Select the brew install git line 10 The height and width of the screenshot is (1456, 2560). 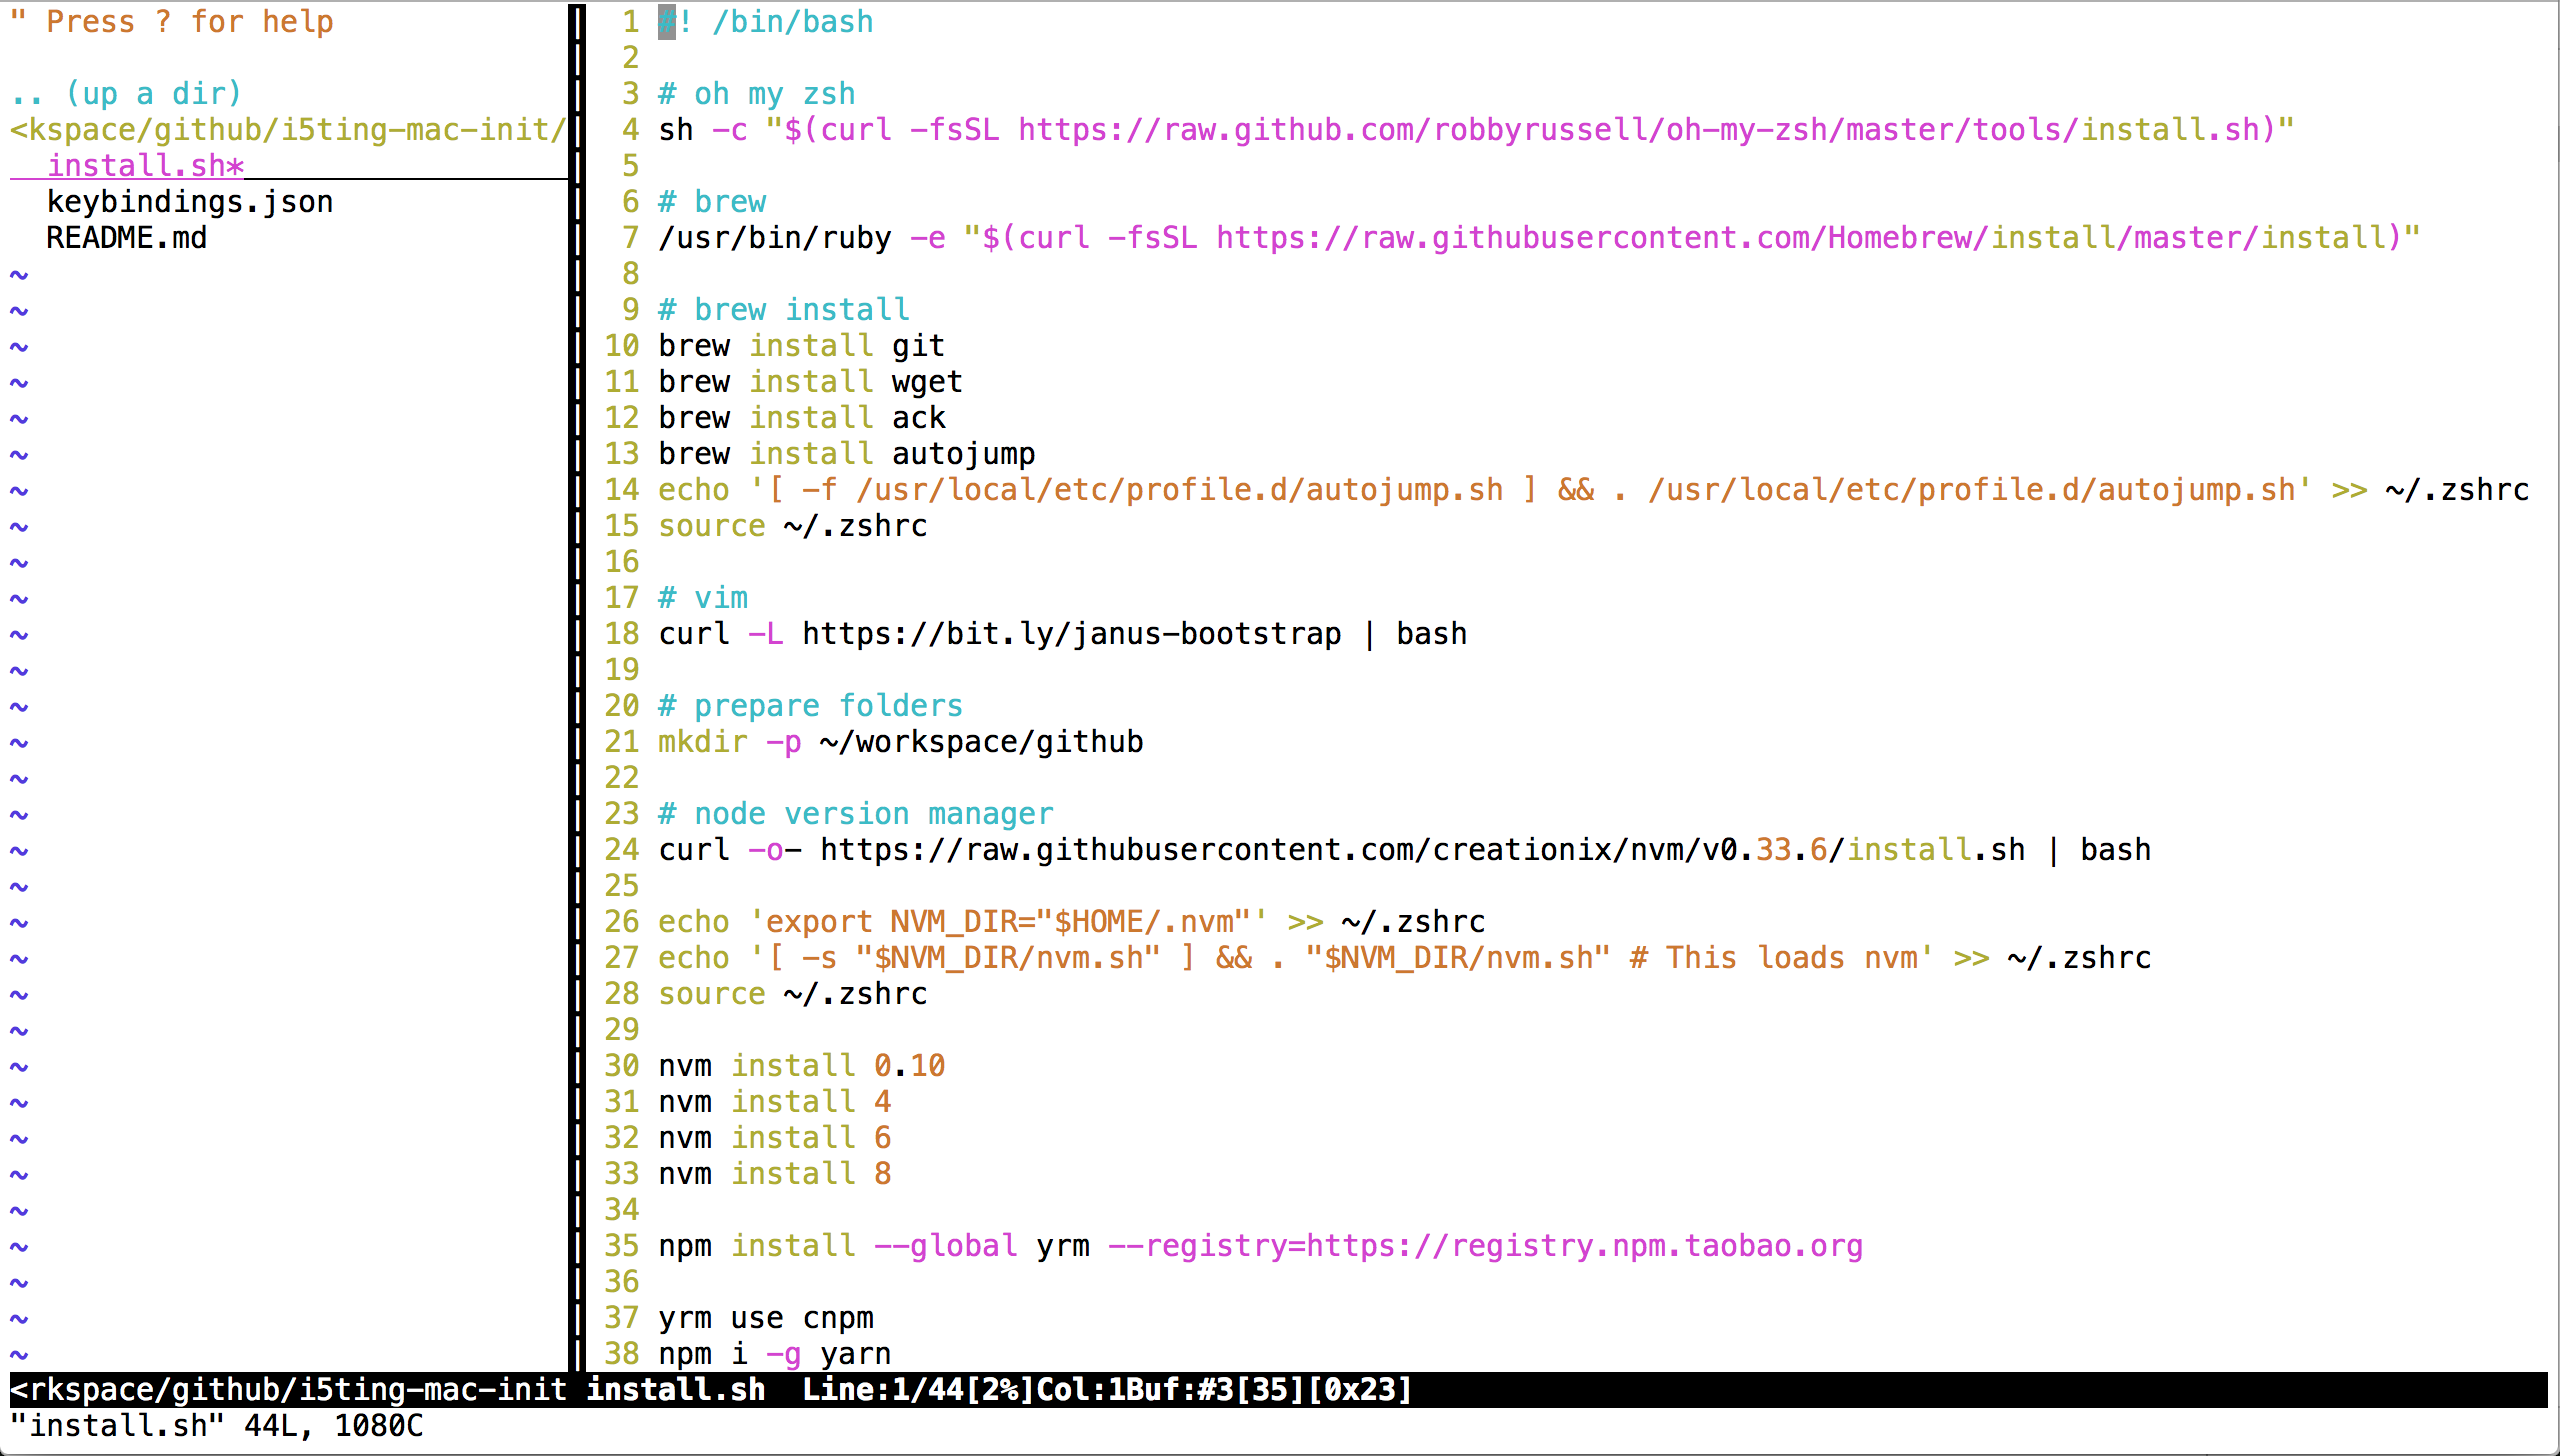point(802,346)
